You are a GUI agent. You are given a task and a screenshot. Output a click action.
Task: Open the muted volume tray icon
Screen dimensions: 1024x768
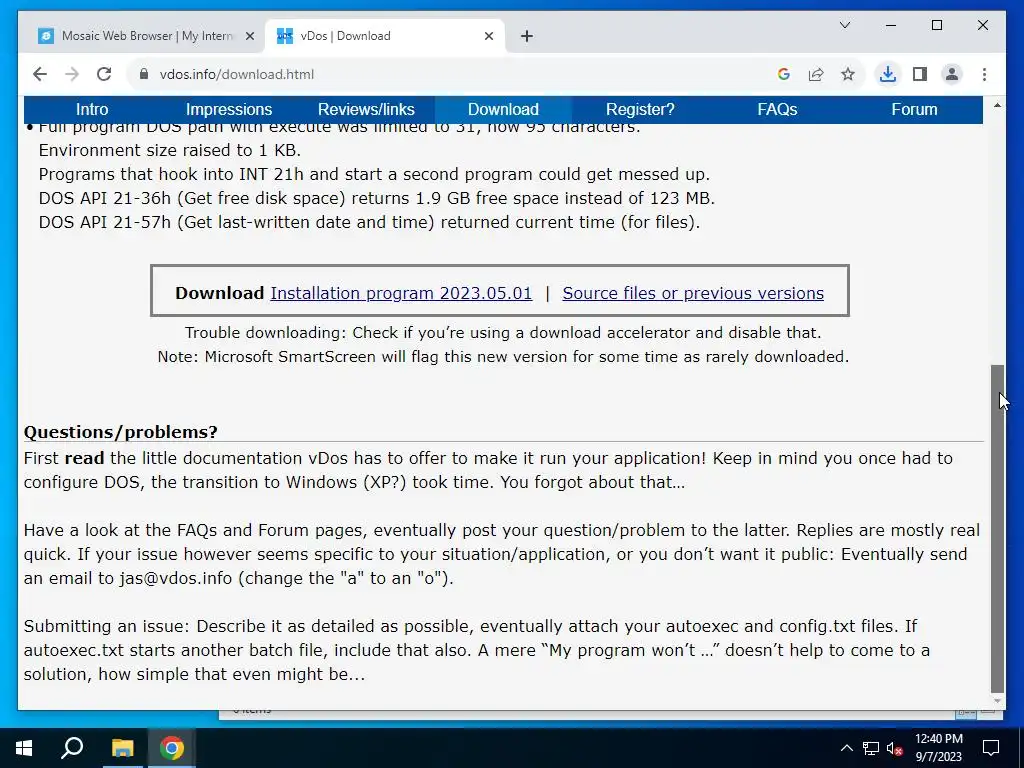pyautogui.click(x=895, y=748)
